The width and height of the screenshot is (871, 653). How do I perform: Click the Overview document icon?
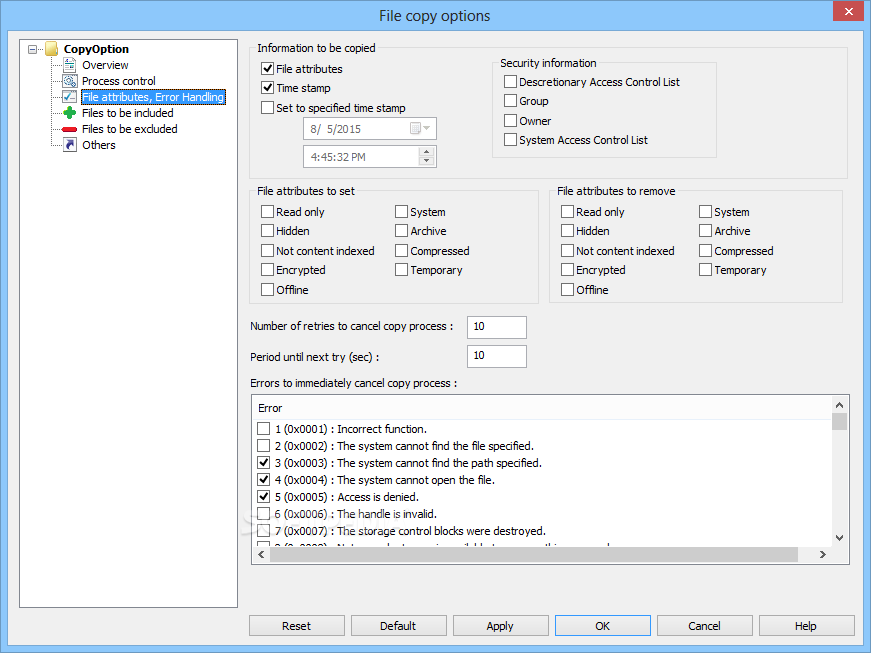coord(69,65)
